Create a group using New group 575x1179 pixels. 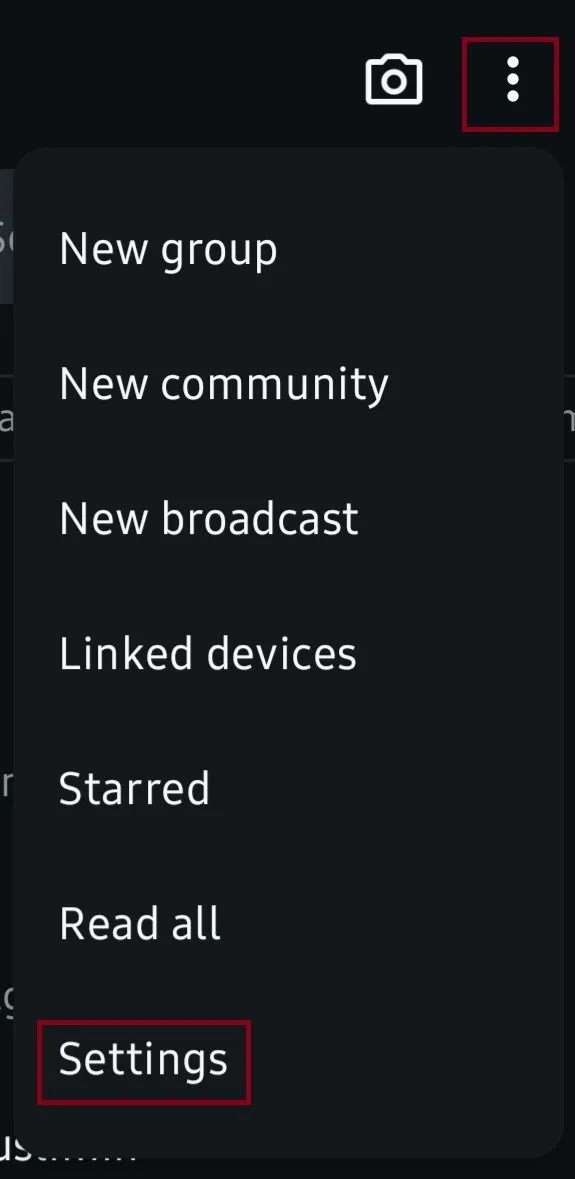tap(288, 249)
